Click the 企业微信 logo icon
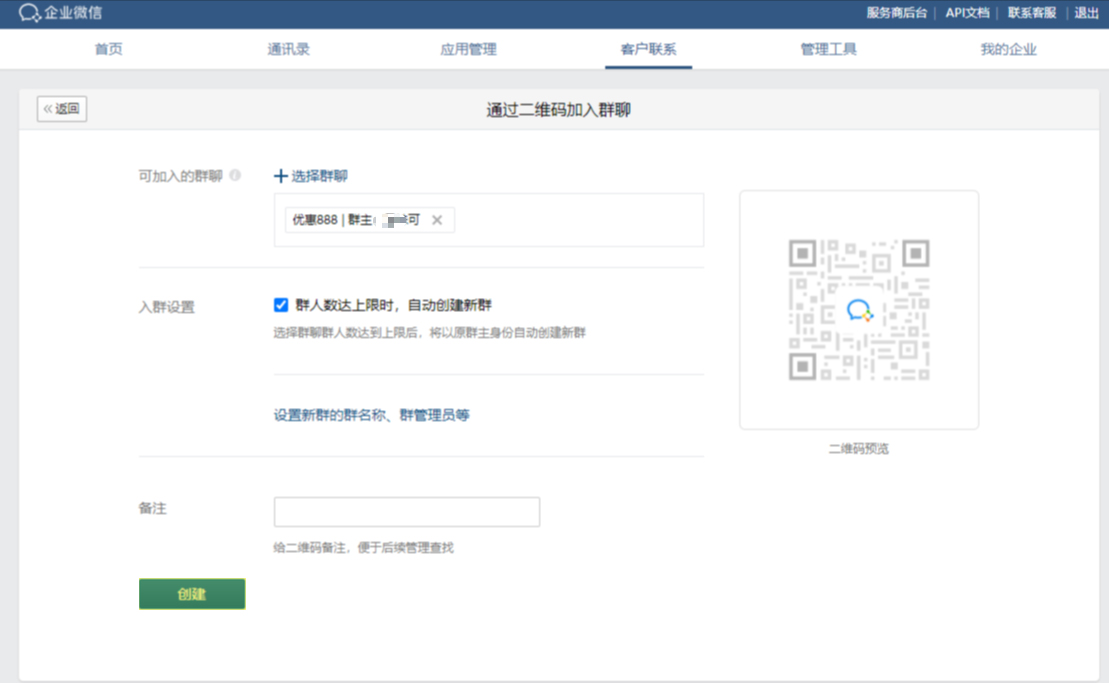This screenshot has height=683, width=1109. click(29, 13)
